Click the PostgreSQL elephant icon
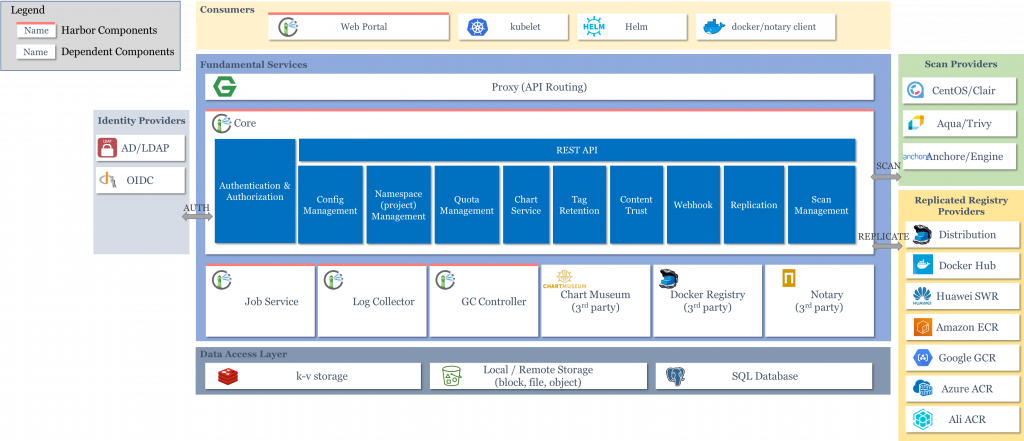Viewport: 1024px width, 441px height. click(675, 376)
